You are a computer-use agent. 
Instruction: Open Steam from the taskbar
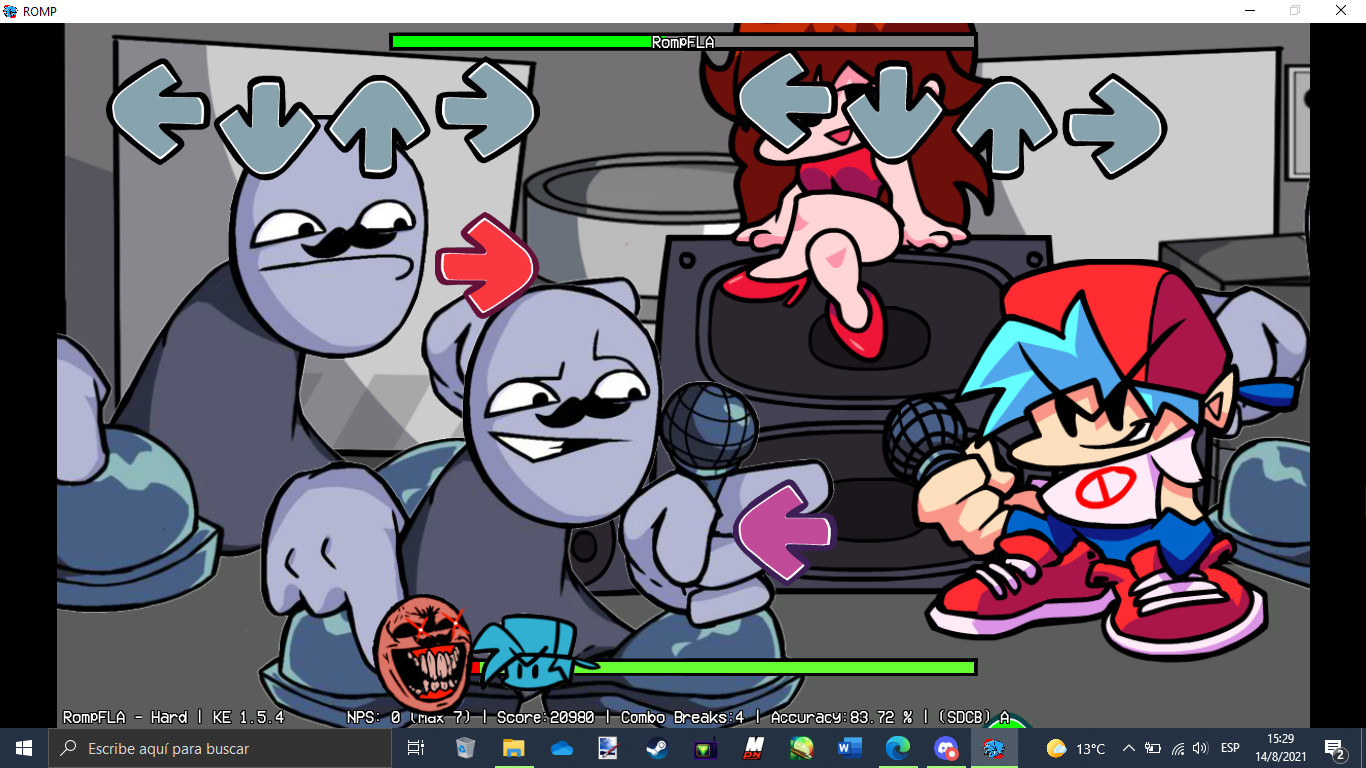point(657,748)
